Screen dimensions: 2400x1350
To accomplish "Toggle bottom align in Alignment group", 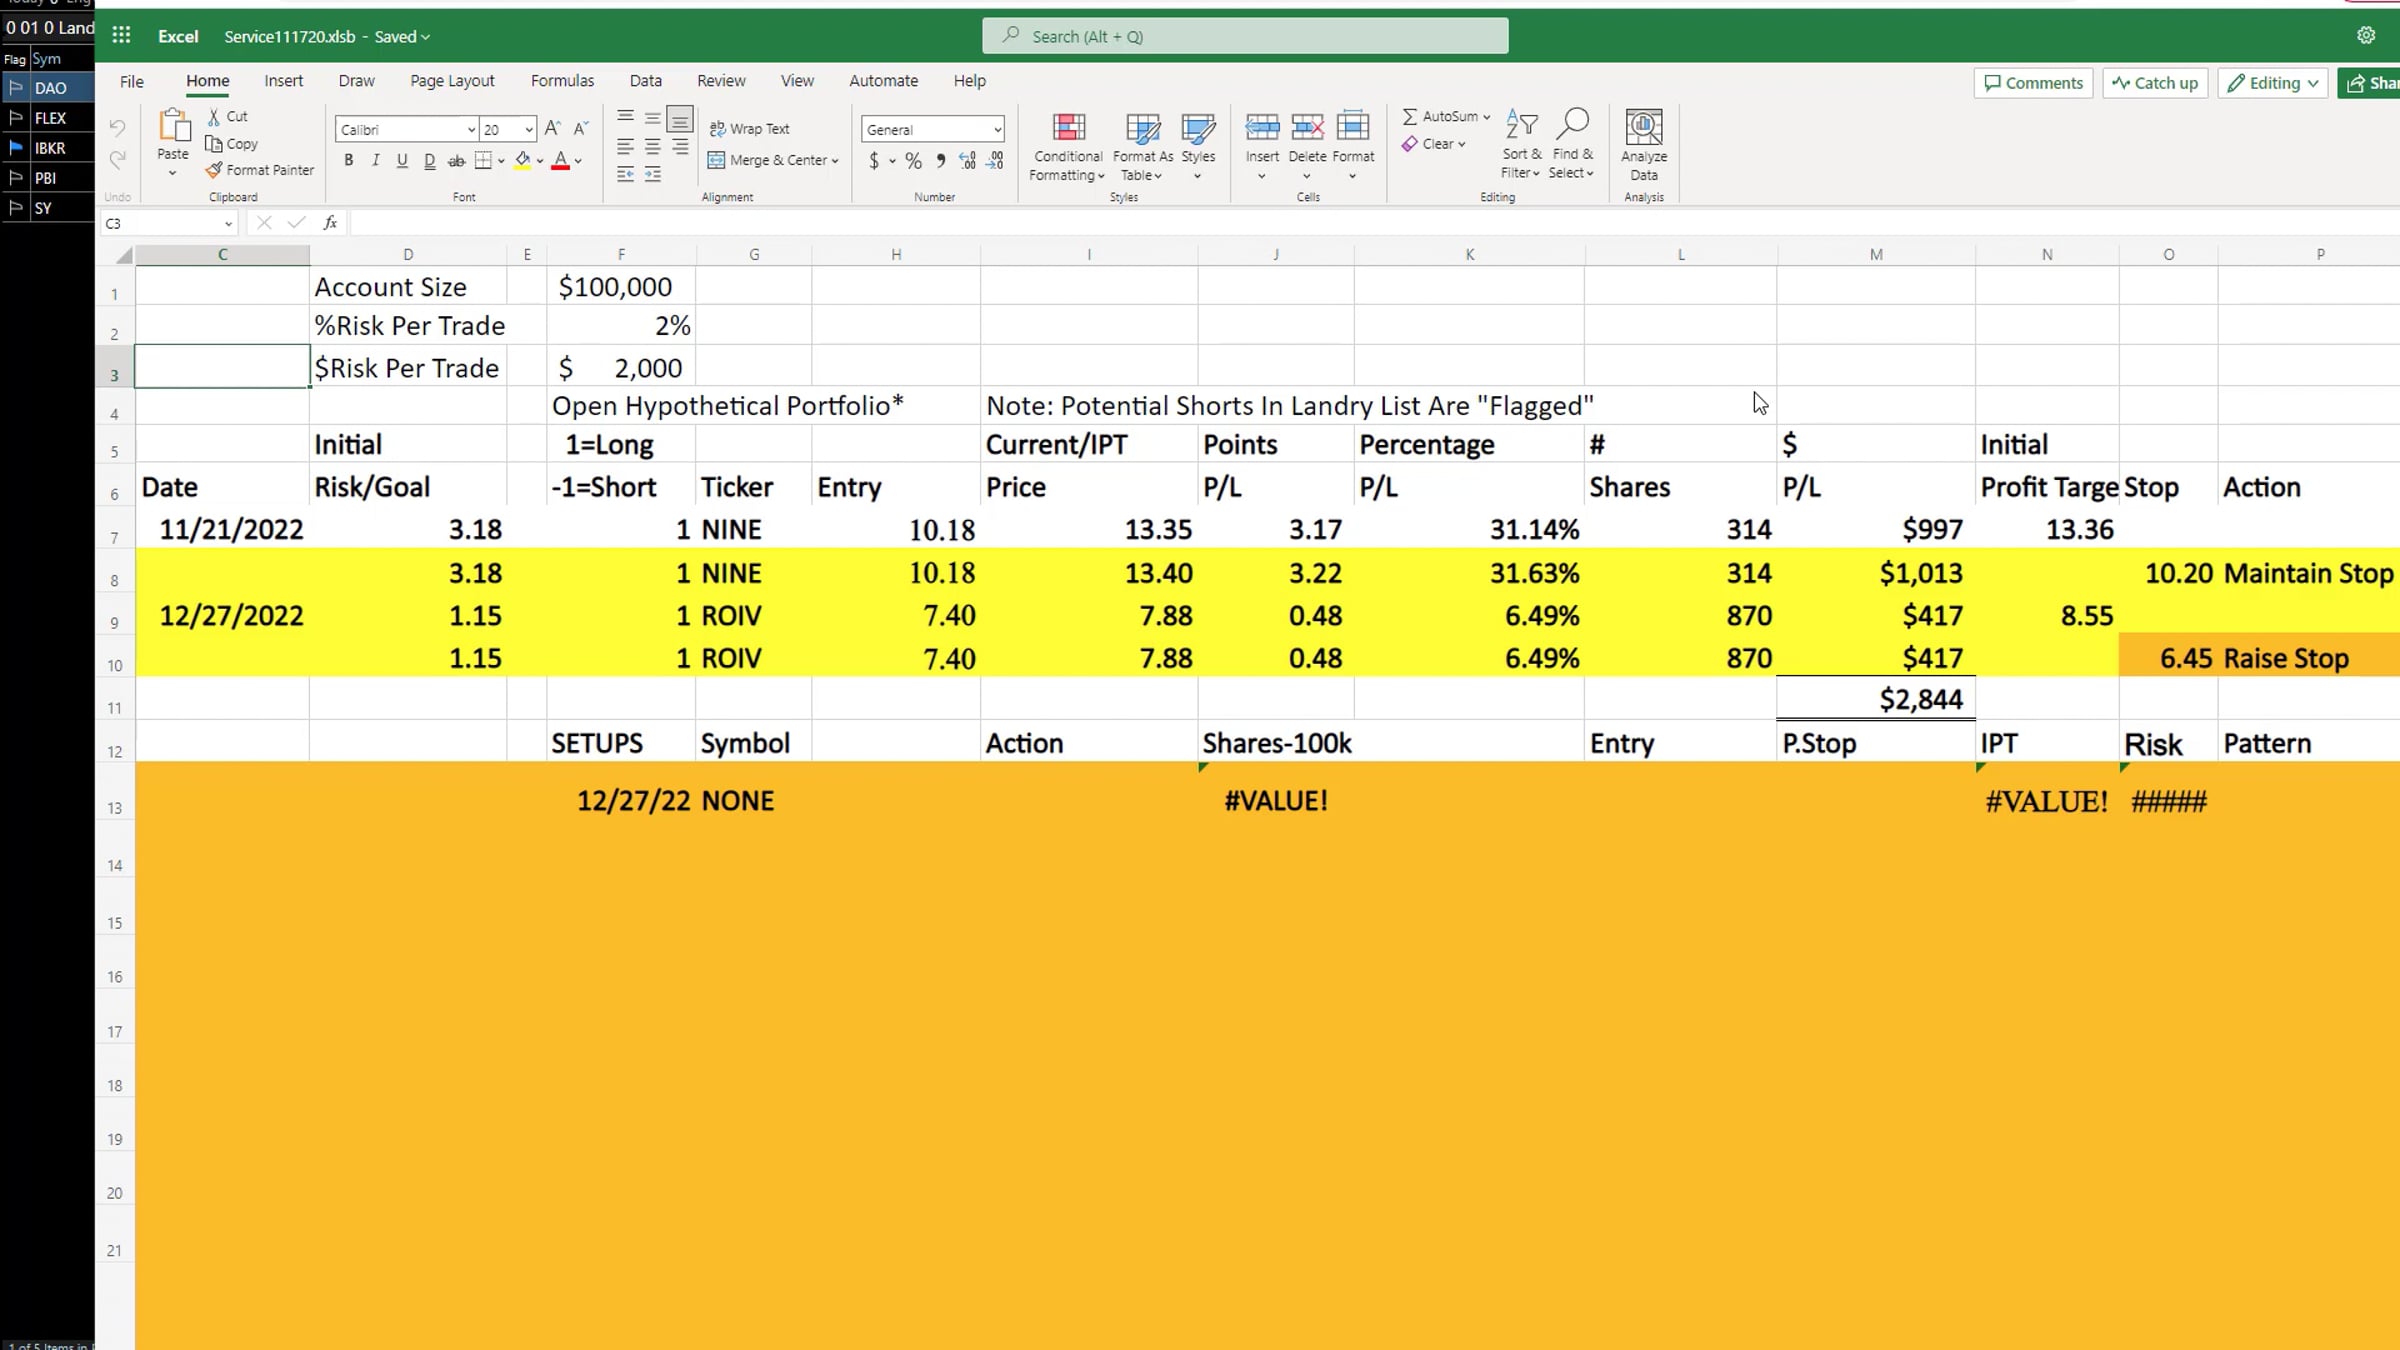I will click(x=680, y=119).
